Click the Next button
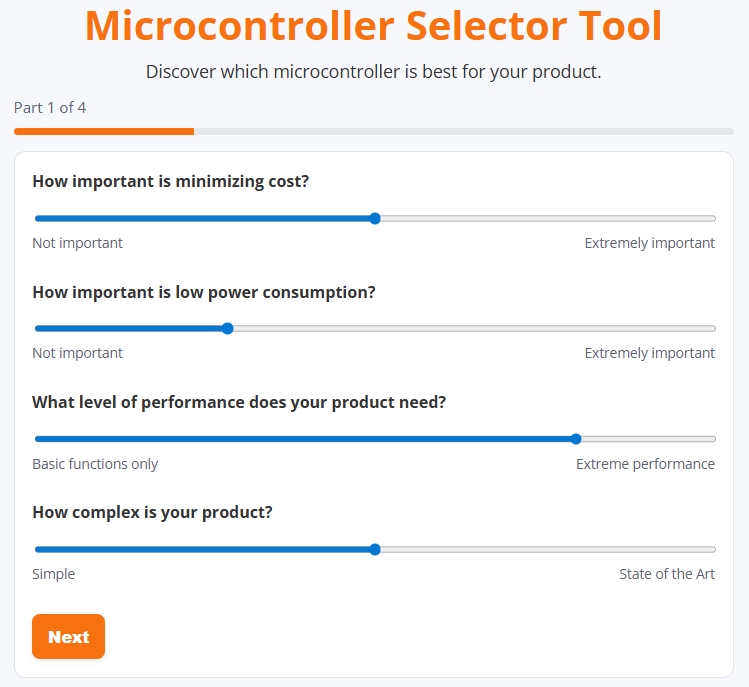The image size is (749, 687). (x=68, y=637)
